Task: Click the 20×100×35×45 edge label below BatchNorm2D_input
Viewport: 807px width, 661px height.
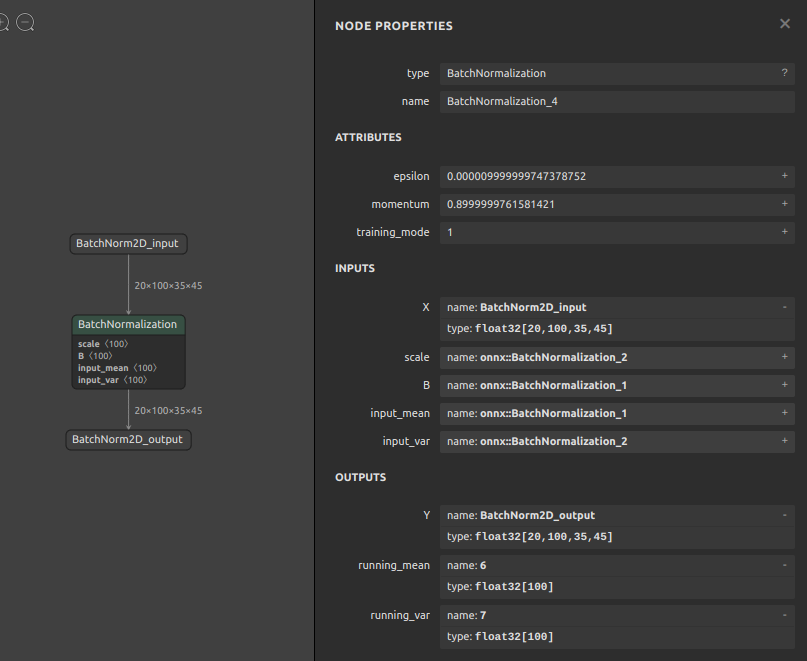Action: click(x=168, y=285)
